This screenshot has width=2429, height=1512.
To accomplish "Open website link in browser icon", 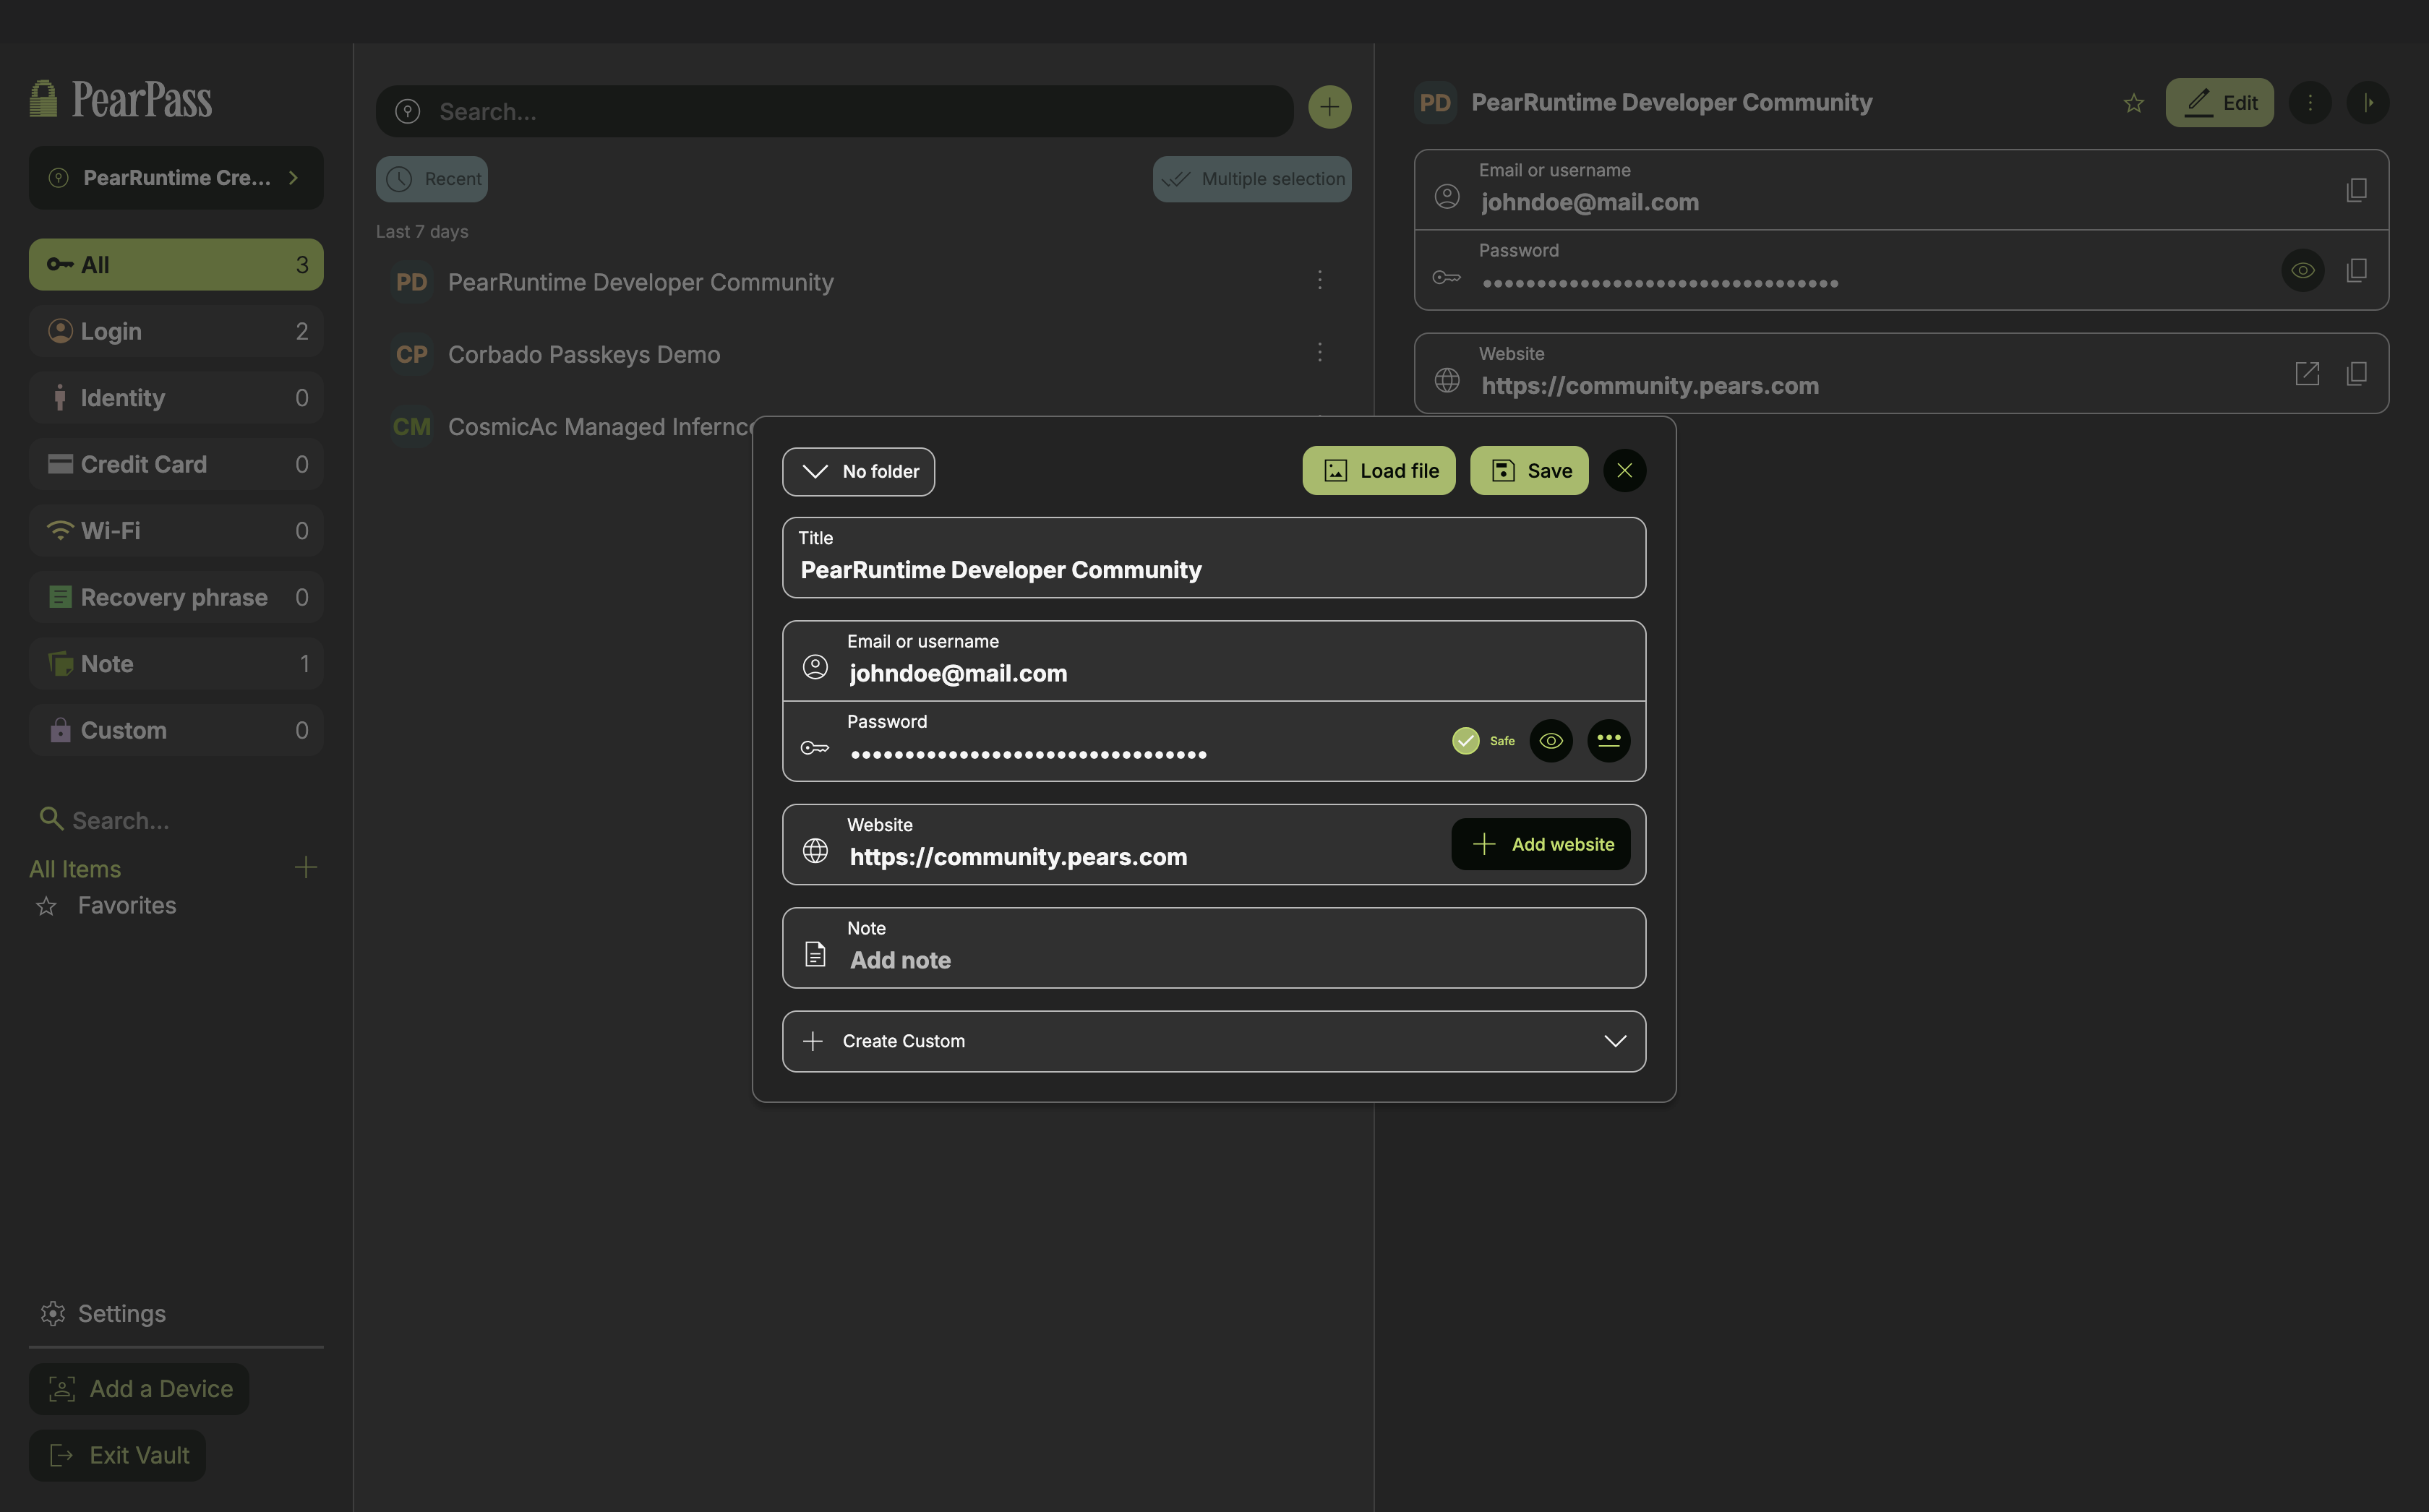I will pos(2306,374).
